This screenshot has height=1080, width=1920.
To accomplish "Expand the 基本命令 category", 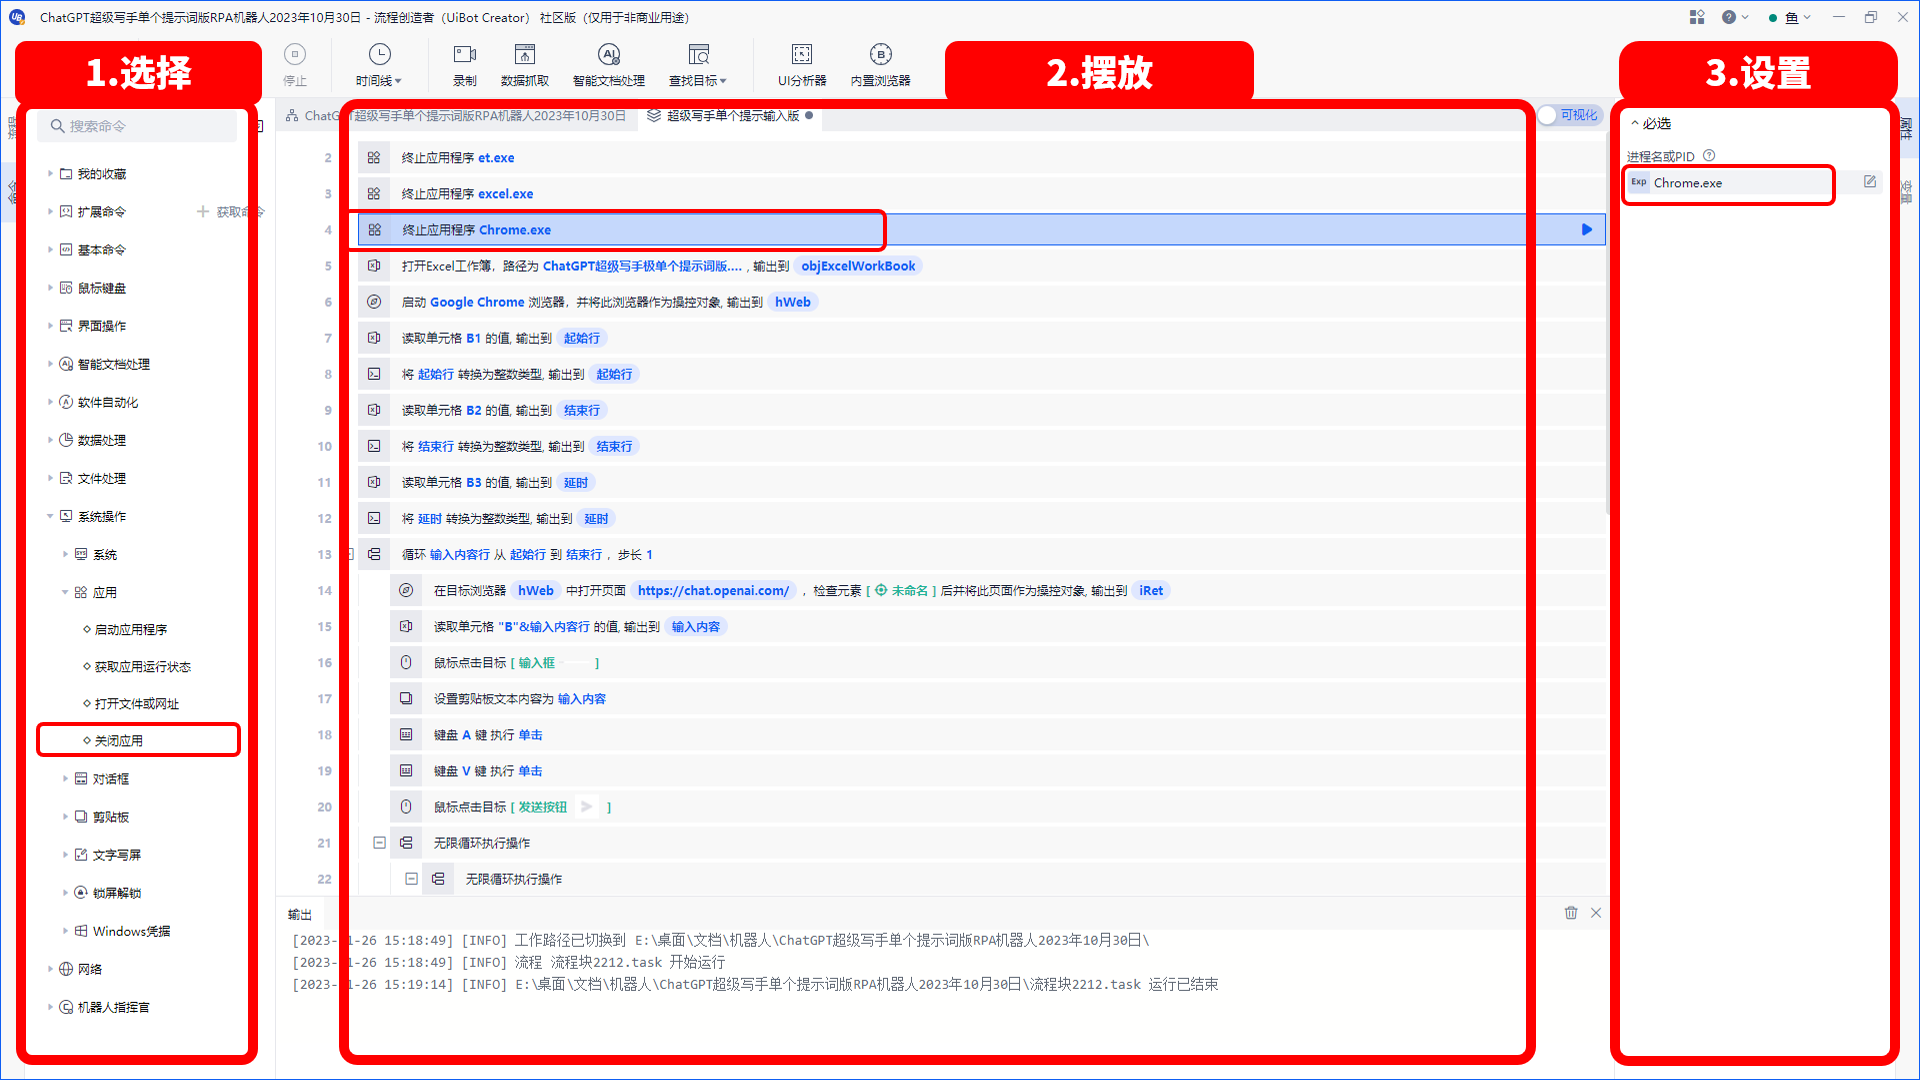I will pos(50,250).
